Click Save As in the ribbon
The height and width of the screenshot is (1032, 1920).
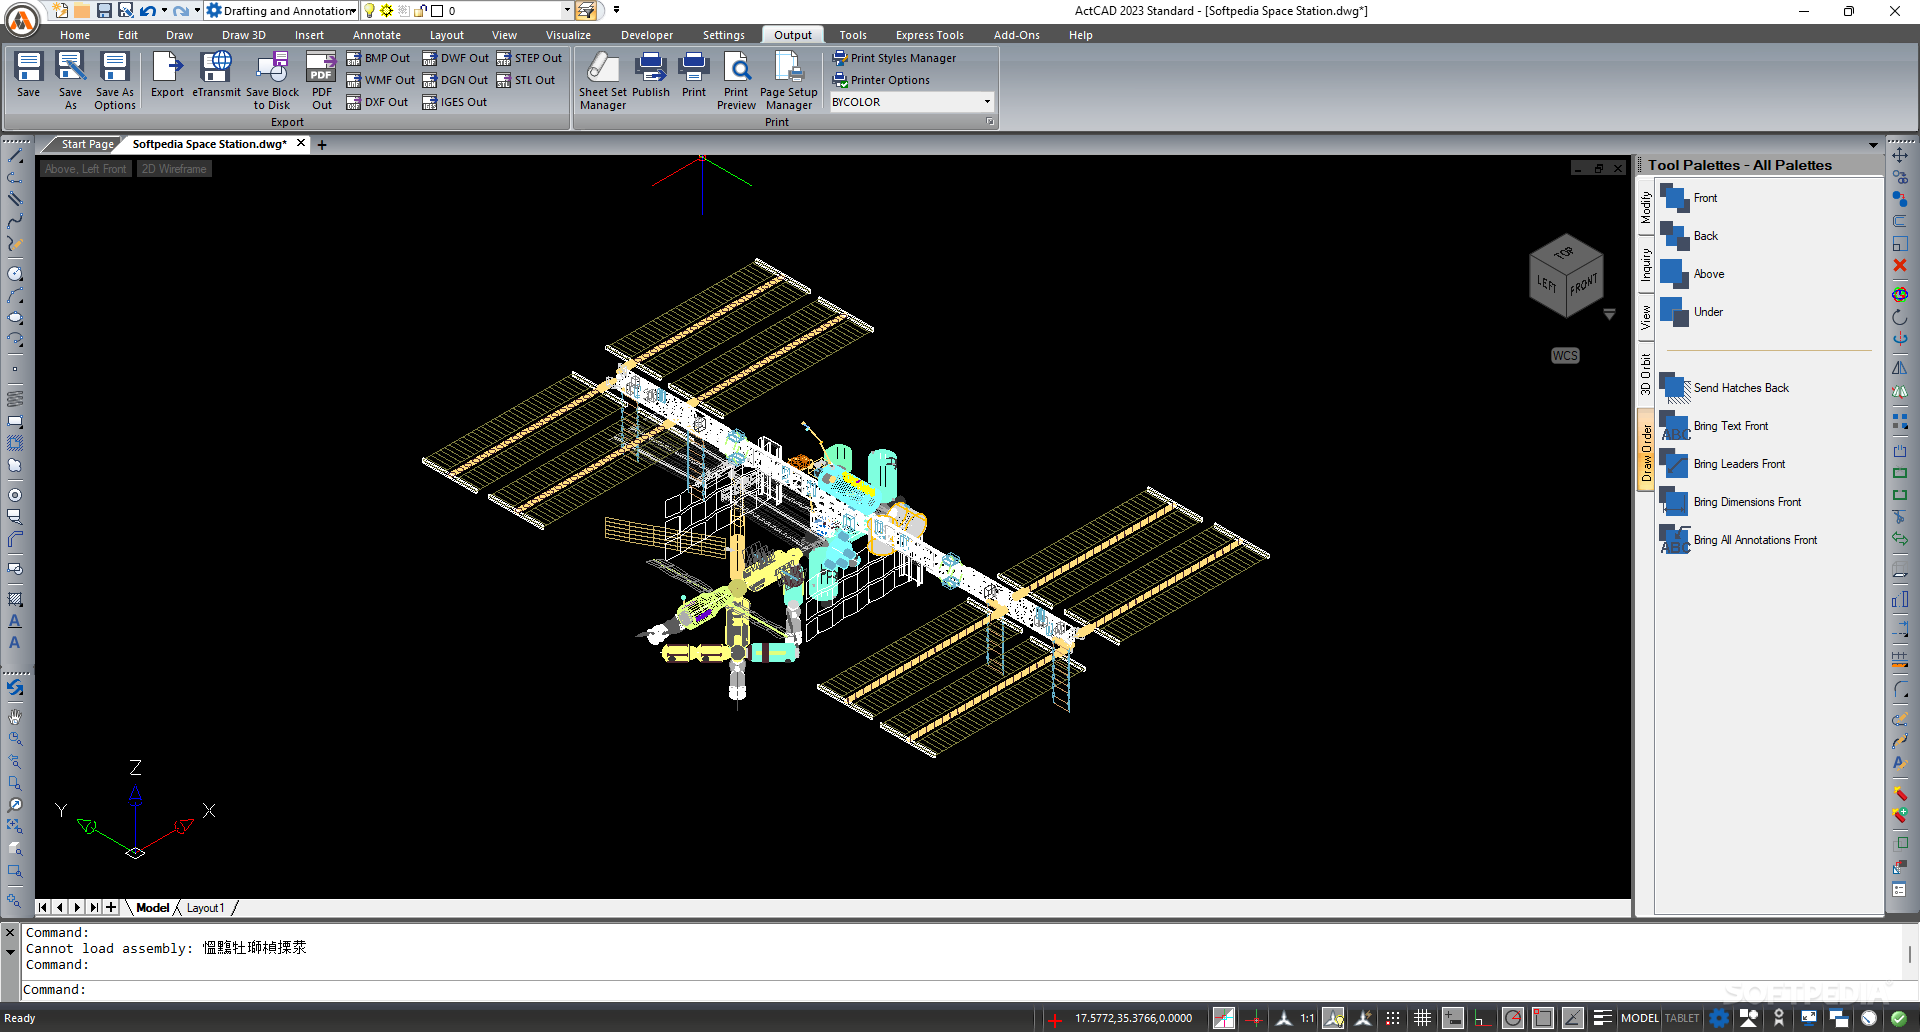70,80
